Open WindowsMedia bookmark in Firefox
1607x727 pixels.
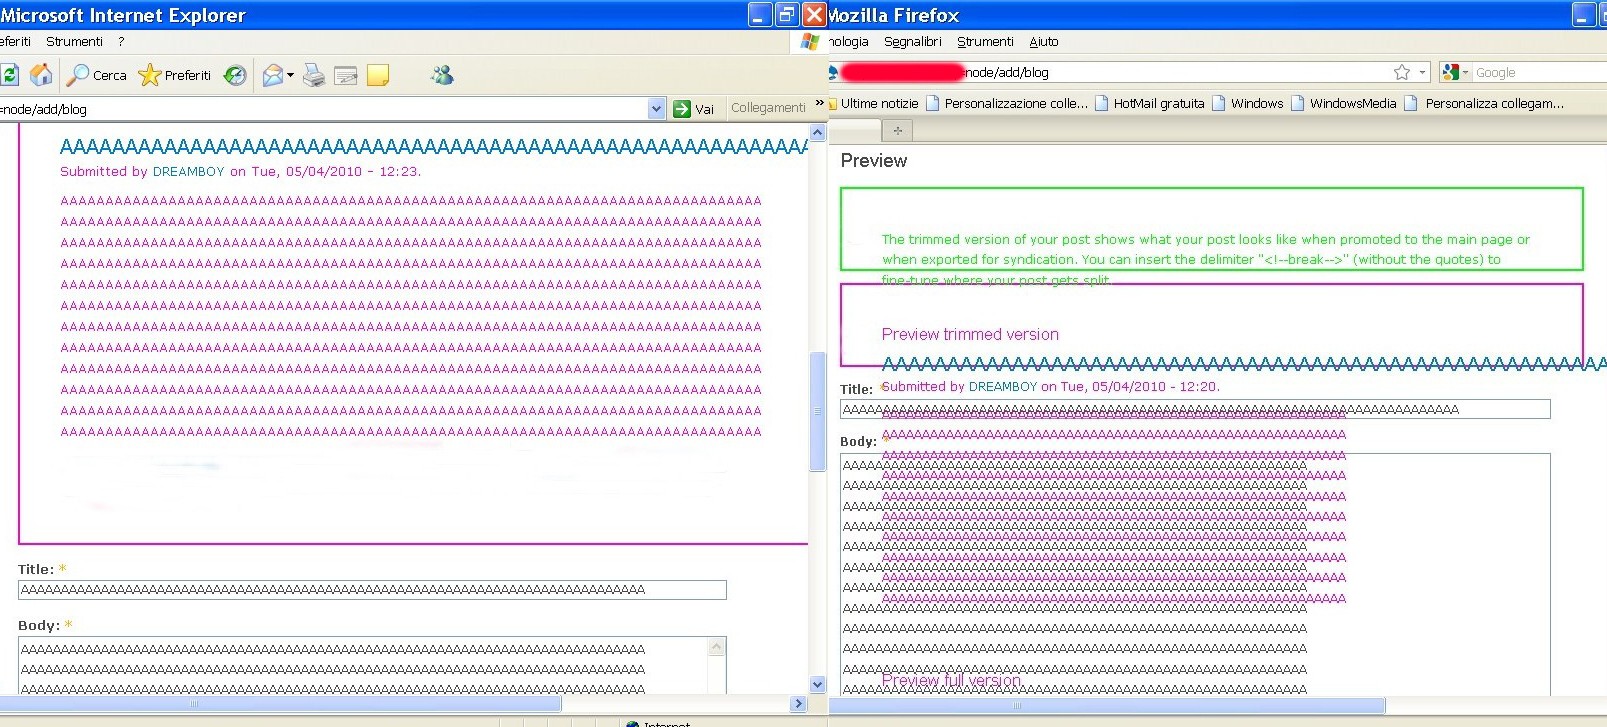(x=1343, y=103)
